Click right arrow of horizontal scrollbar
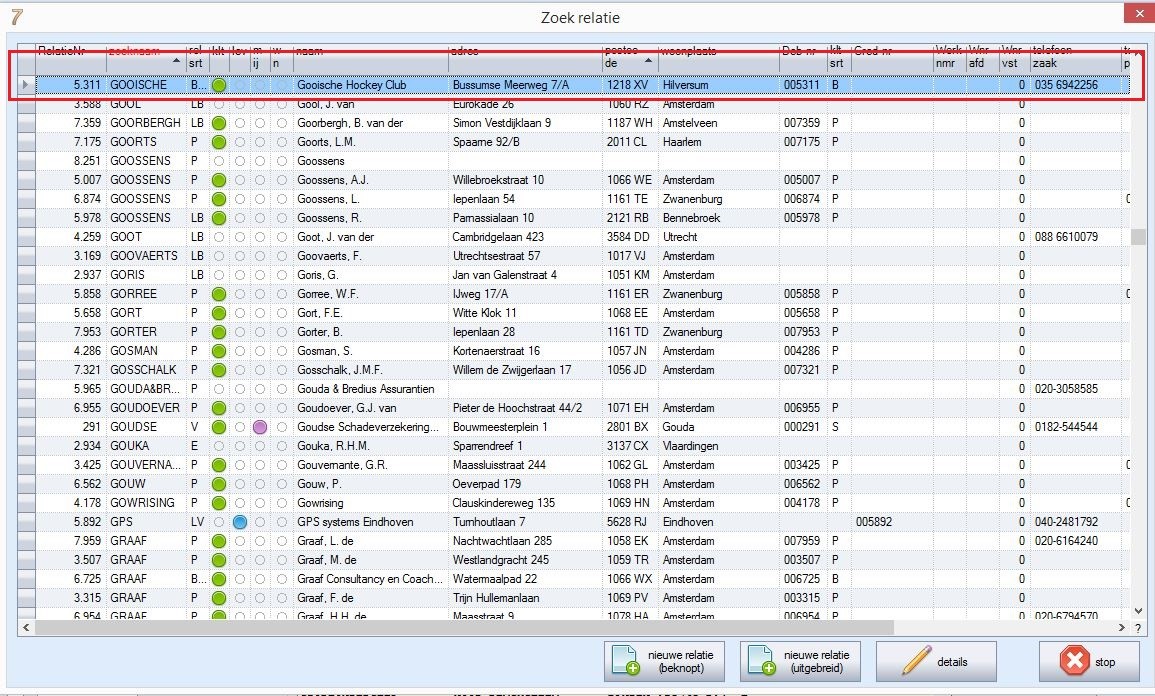 click(x=1122, y=628)
